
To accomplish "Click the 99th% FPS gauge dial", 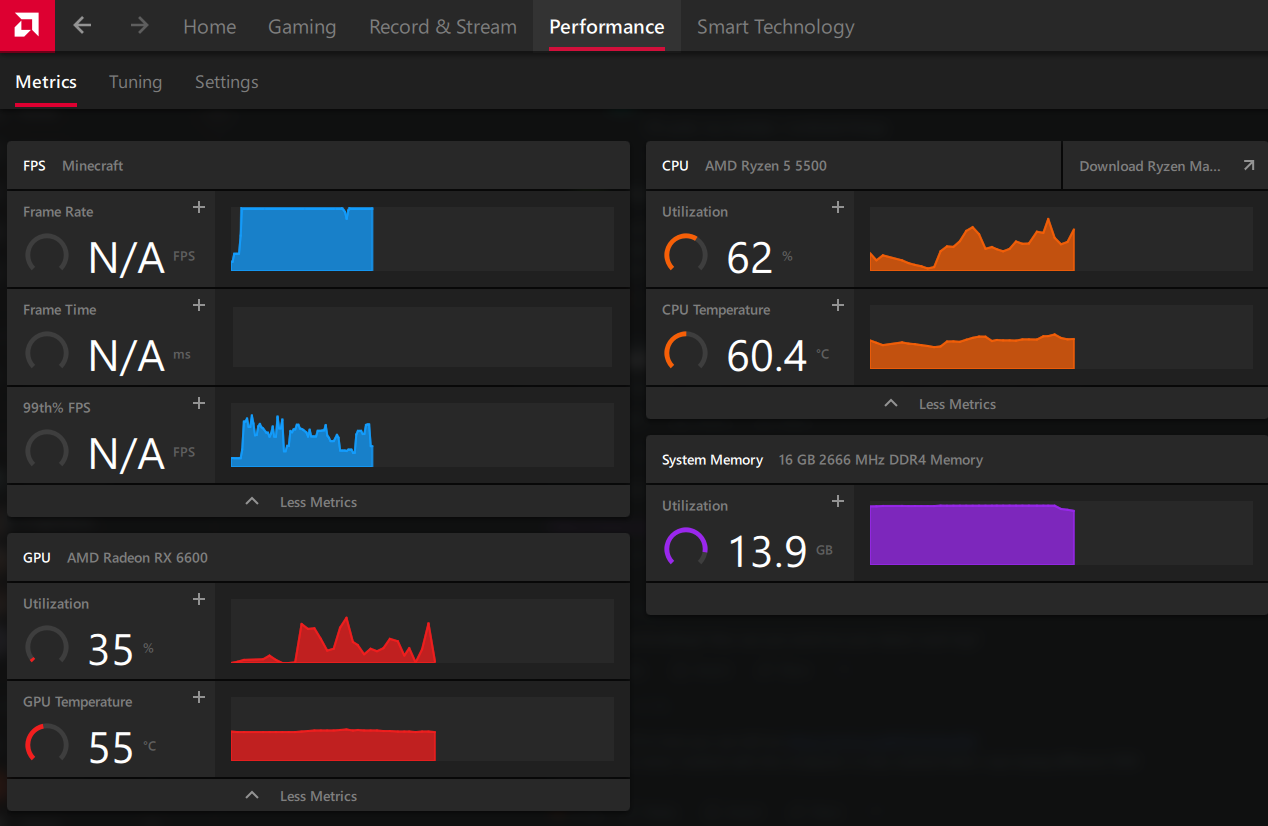I will [x=46, y=451].
